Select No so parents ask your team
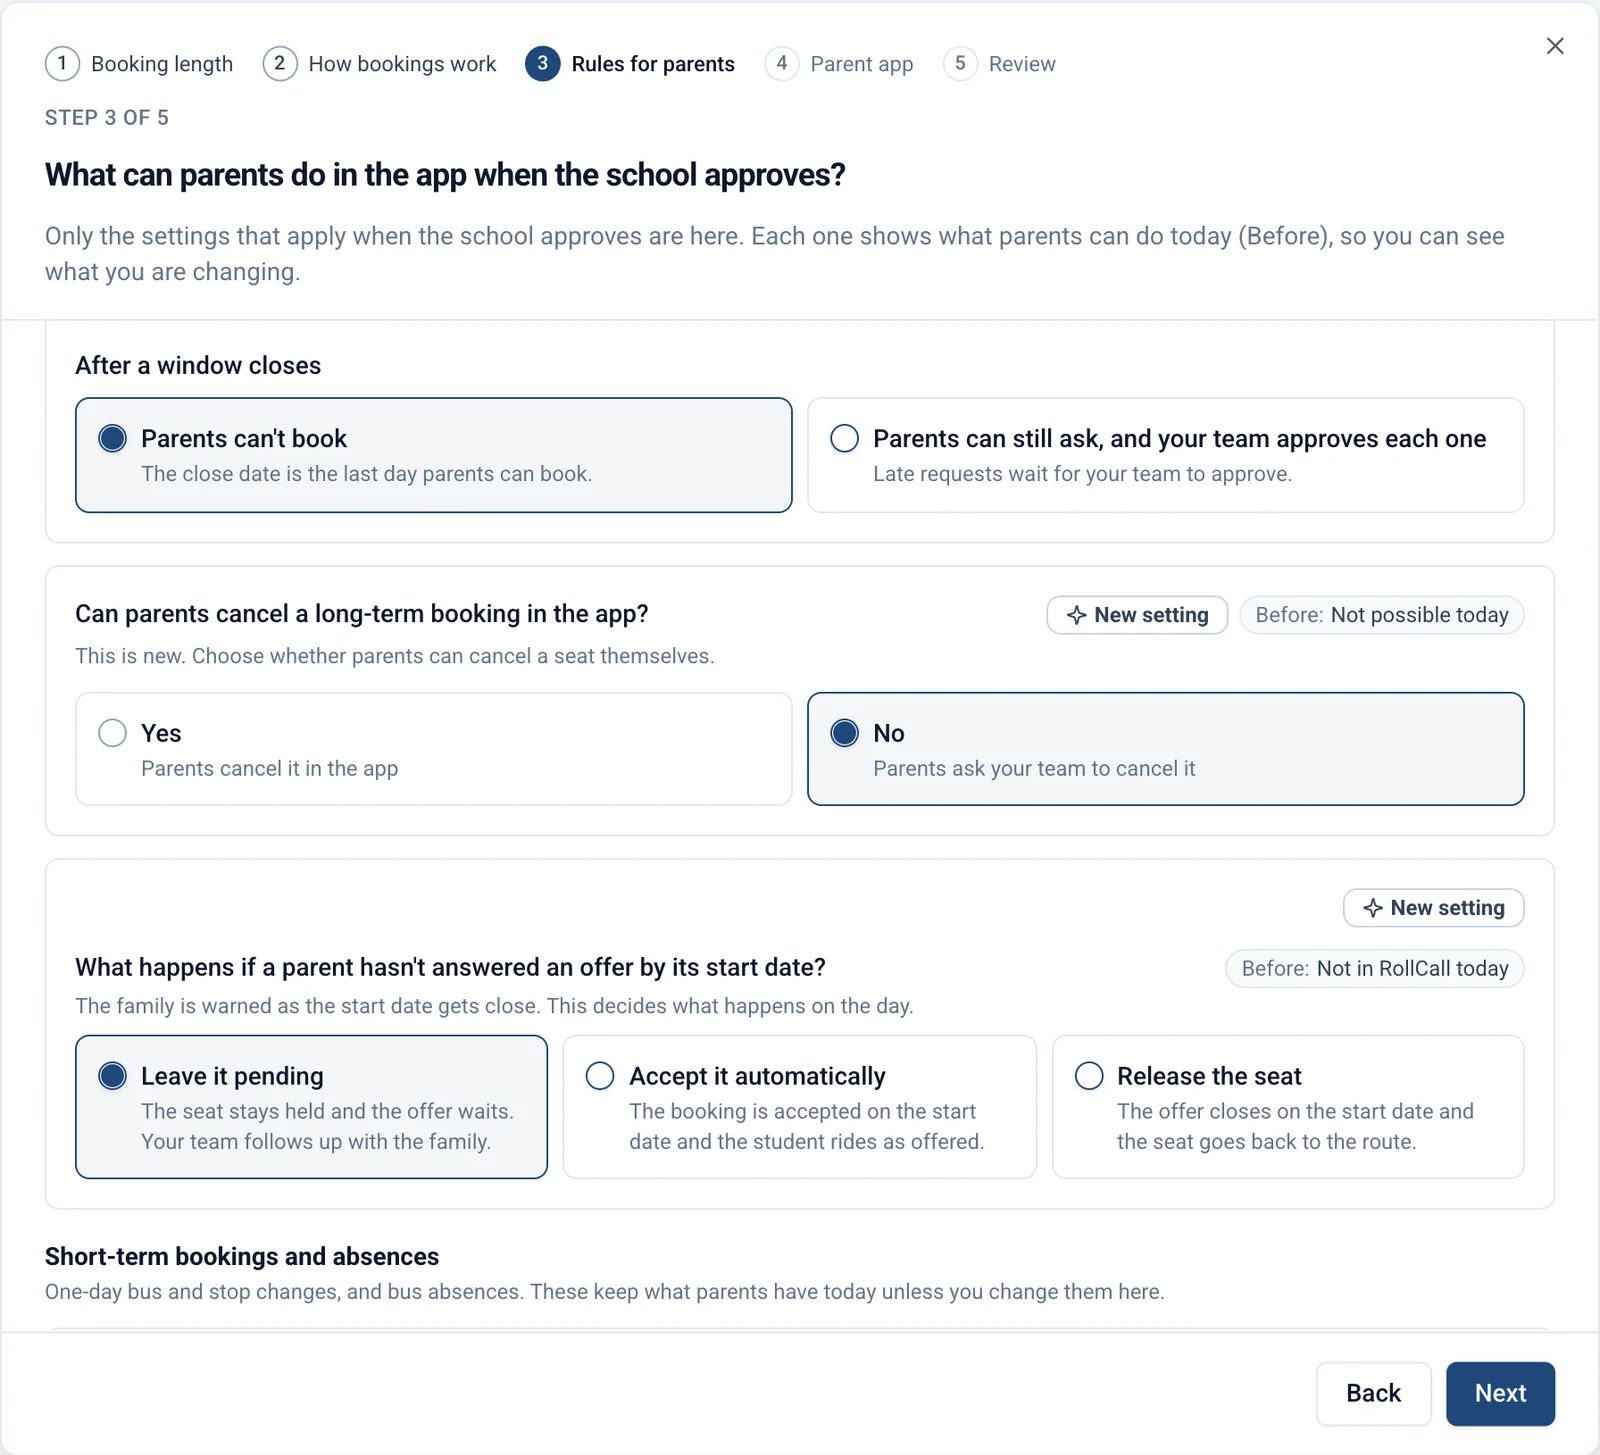The height and width of the screenshot is (1455, 1600). click(1166, 749)
